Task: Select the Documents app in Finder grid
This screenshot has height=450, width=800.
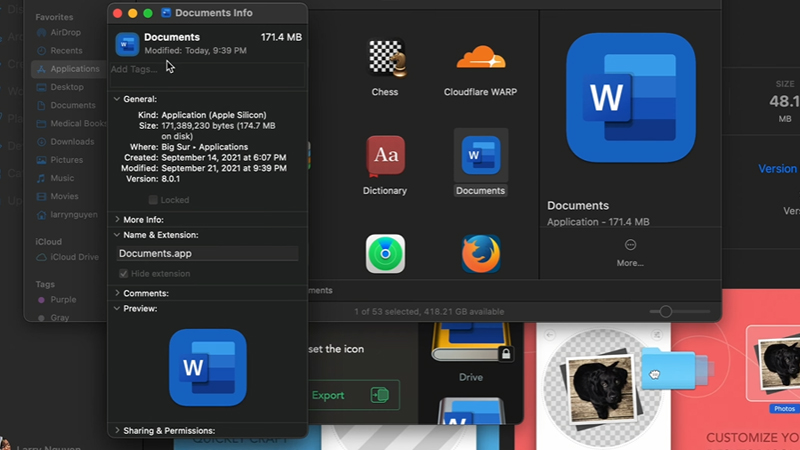Action: coord(481,157)
